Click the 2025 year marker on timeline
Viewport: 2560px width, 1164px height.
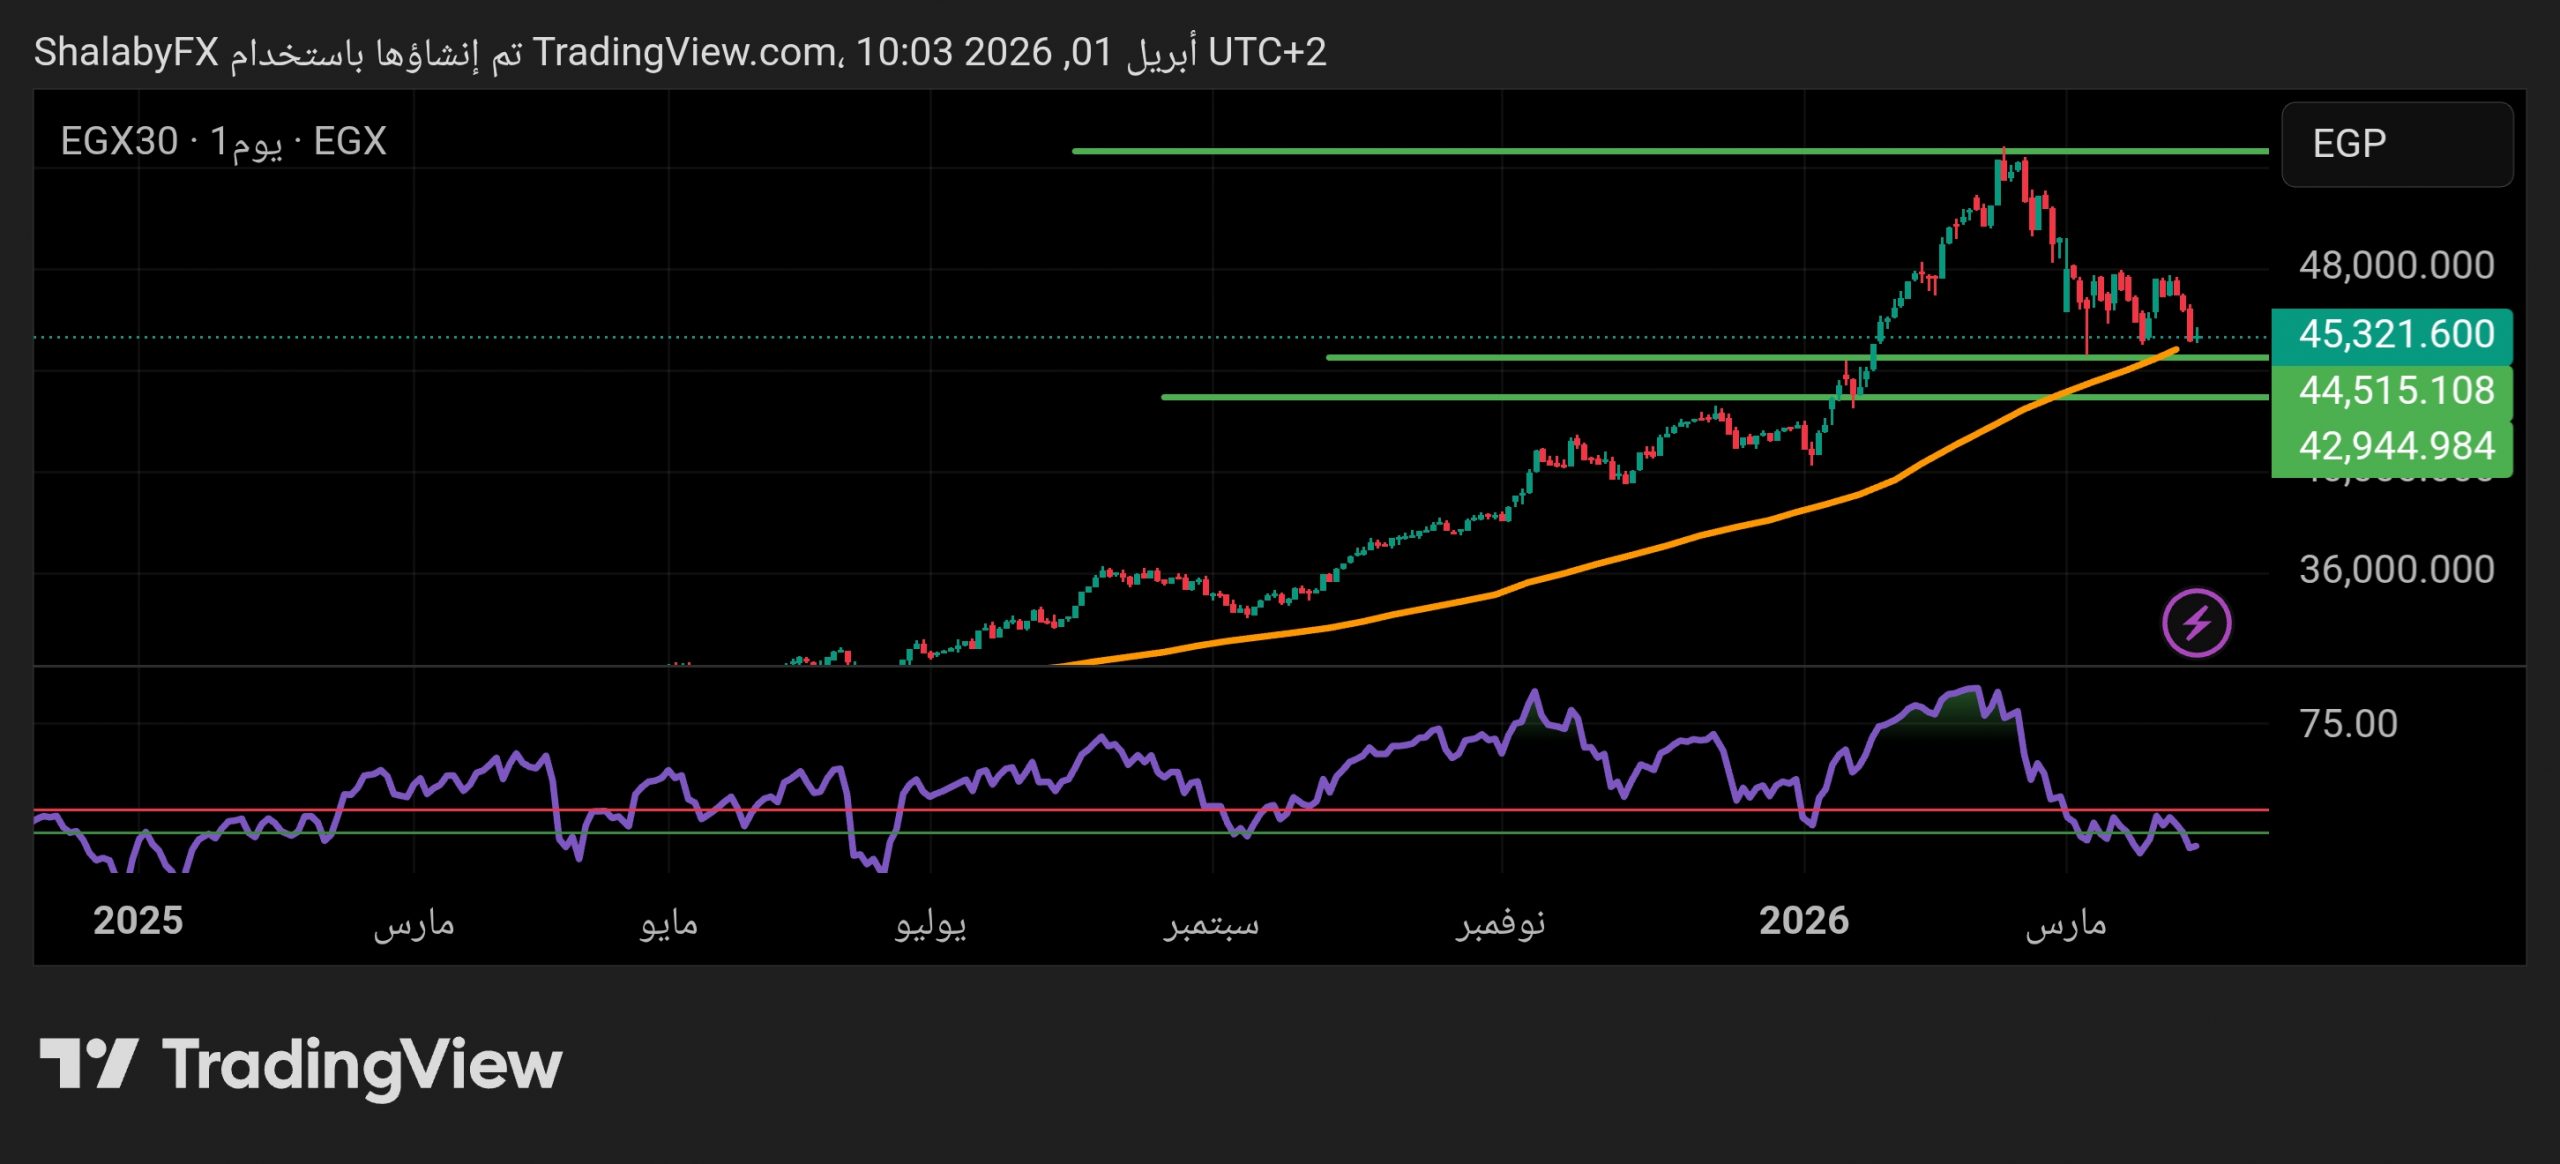click(x=138, y=920)
